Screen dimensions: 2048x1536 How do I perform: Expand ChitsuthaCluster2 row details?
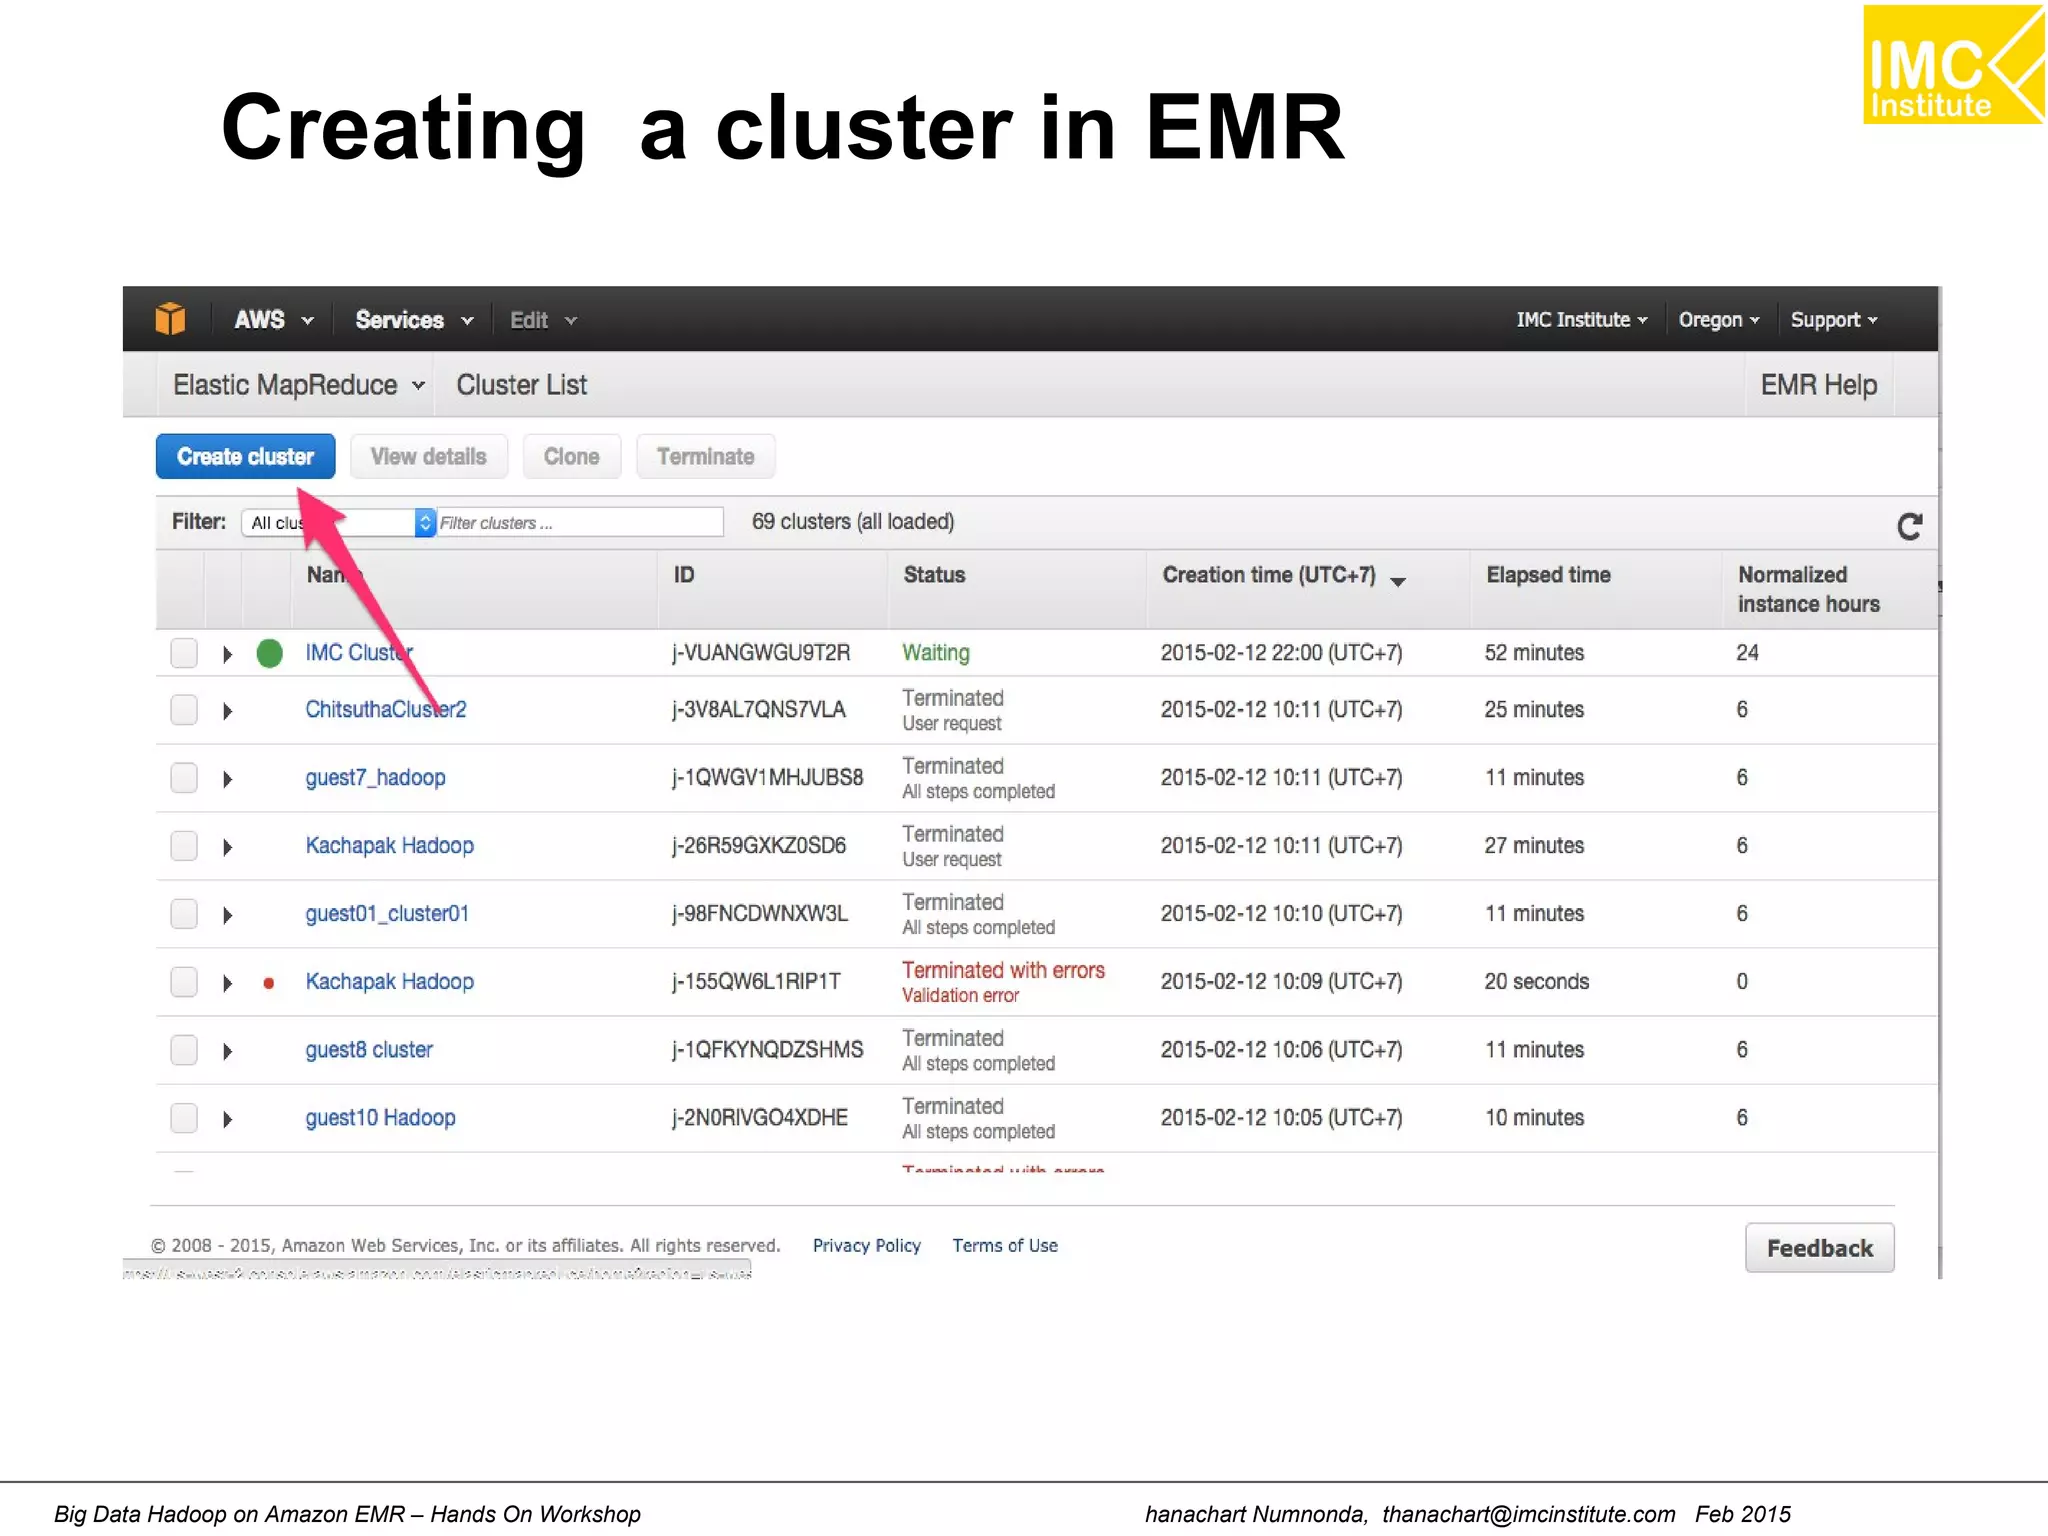tap(227, 711)
